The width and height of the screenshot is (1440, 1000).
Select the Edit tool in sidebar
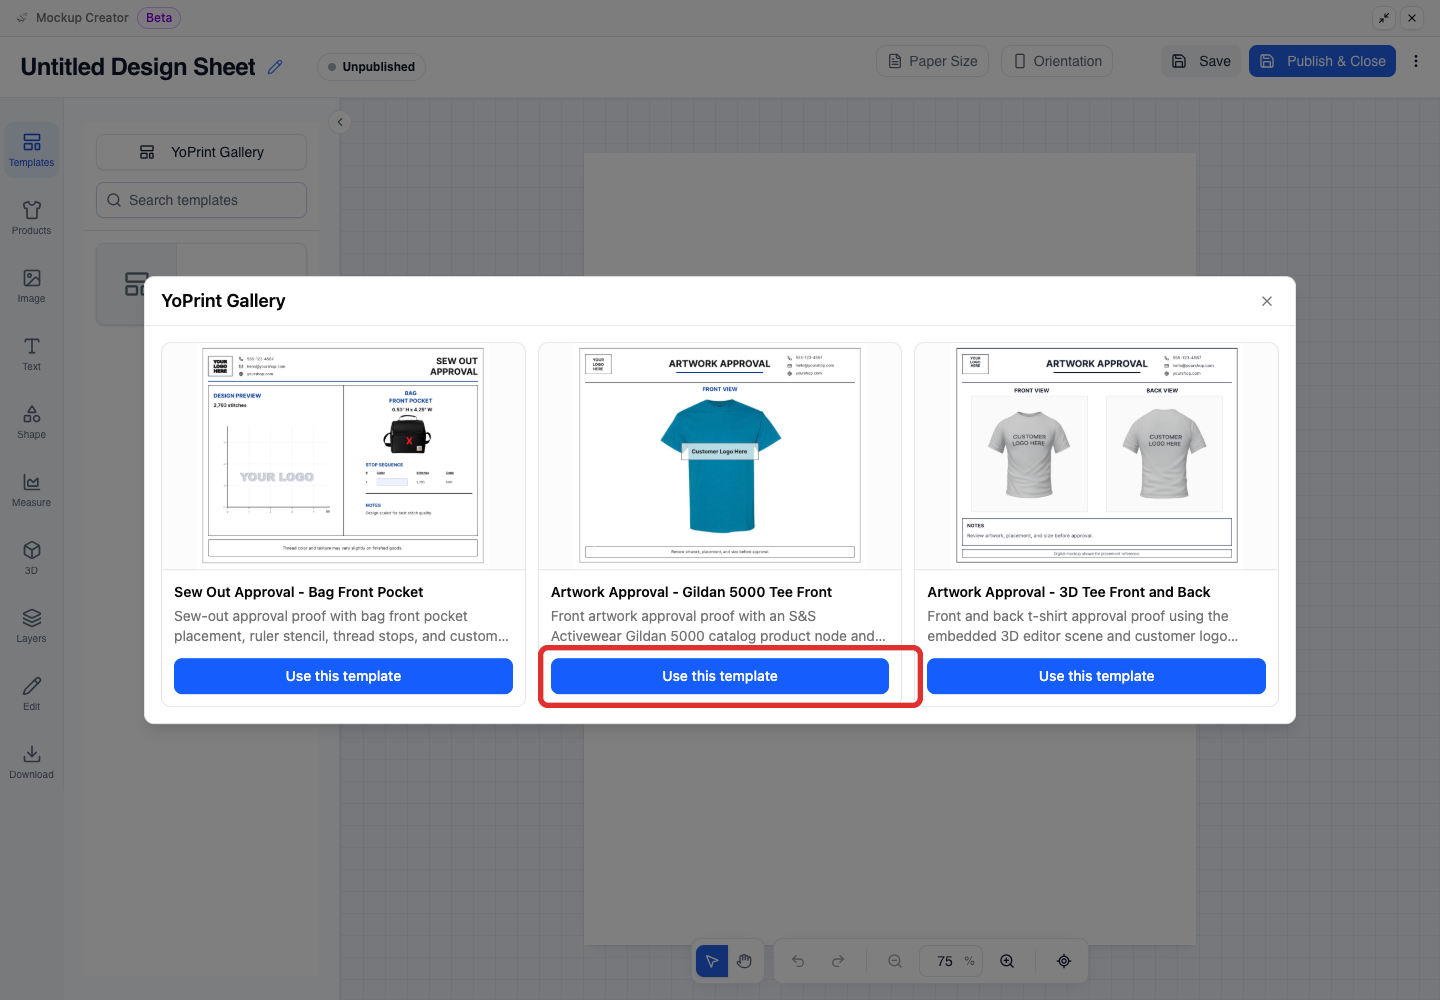click(x=32, y=694)
